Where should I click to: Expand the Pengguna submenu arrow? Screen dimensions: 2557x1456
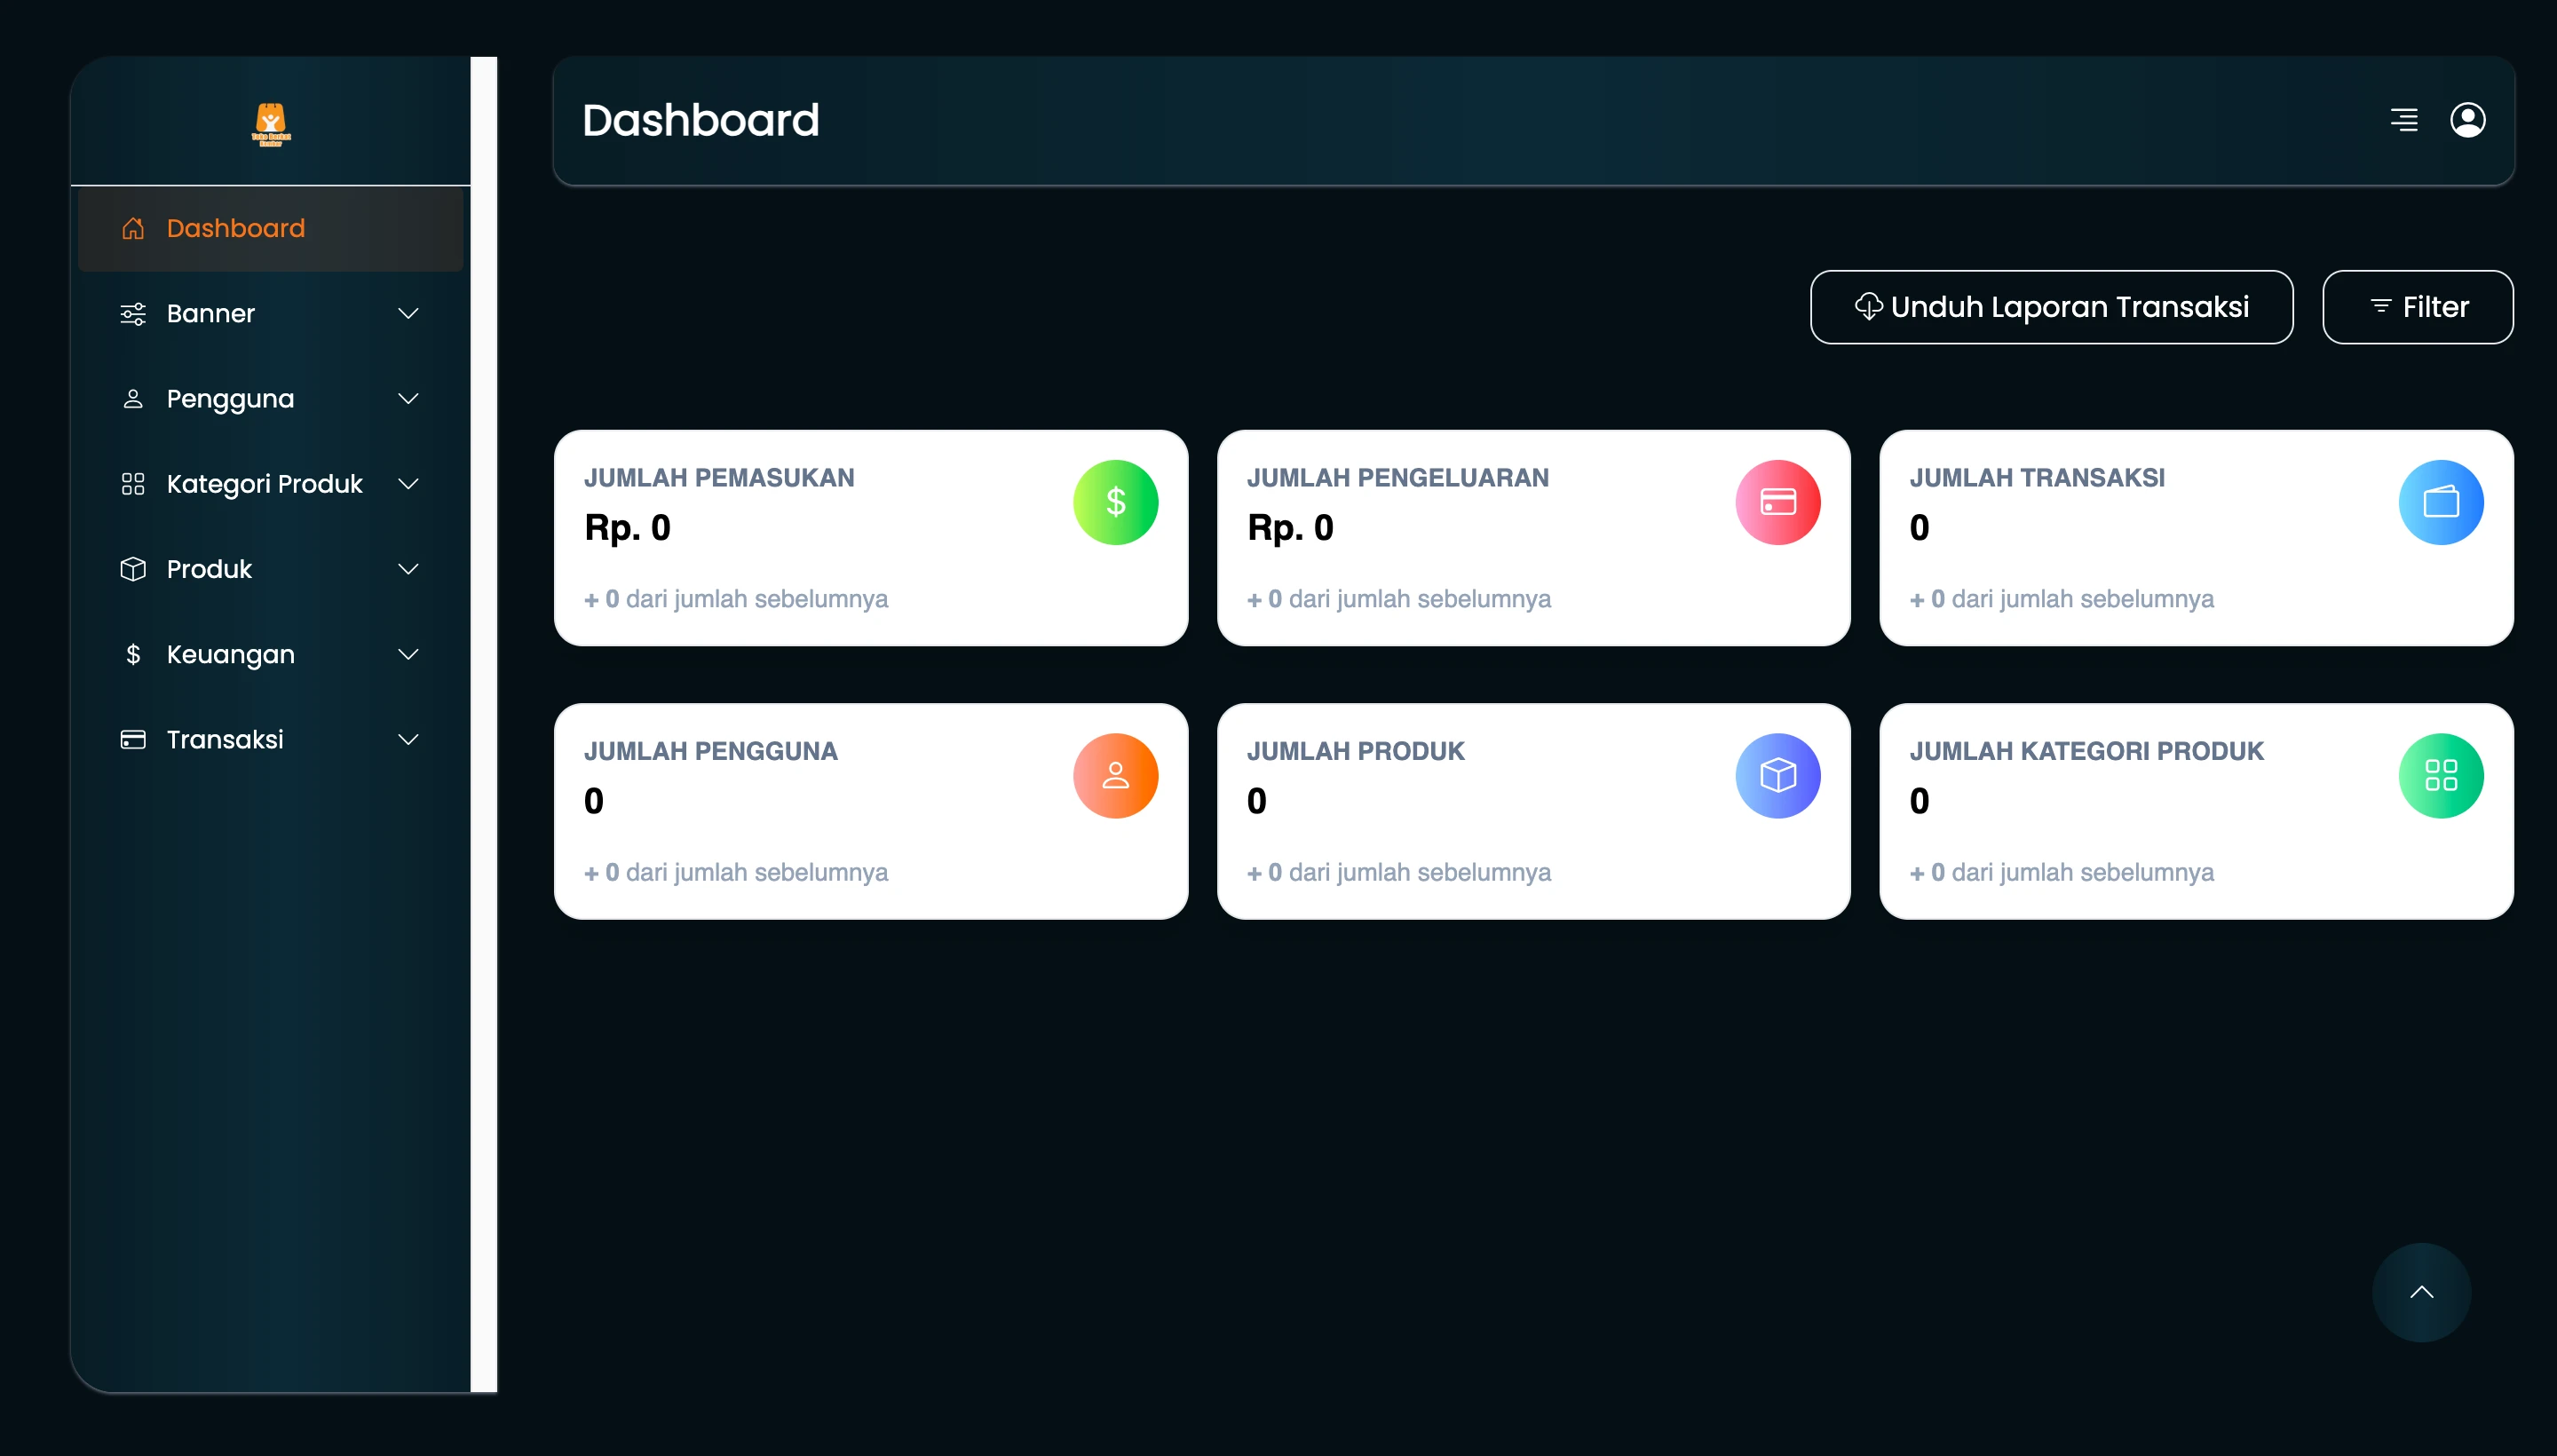tap(408, 399)
